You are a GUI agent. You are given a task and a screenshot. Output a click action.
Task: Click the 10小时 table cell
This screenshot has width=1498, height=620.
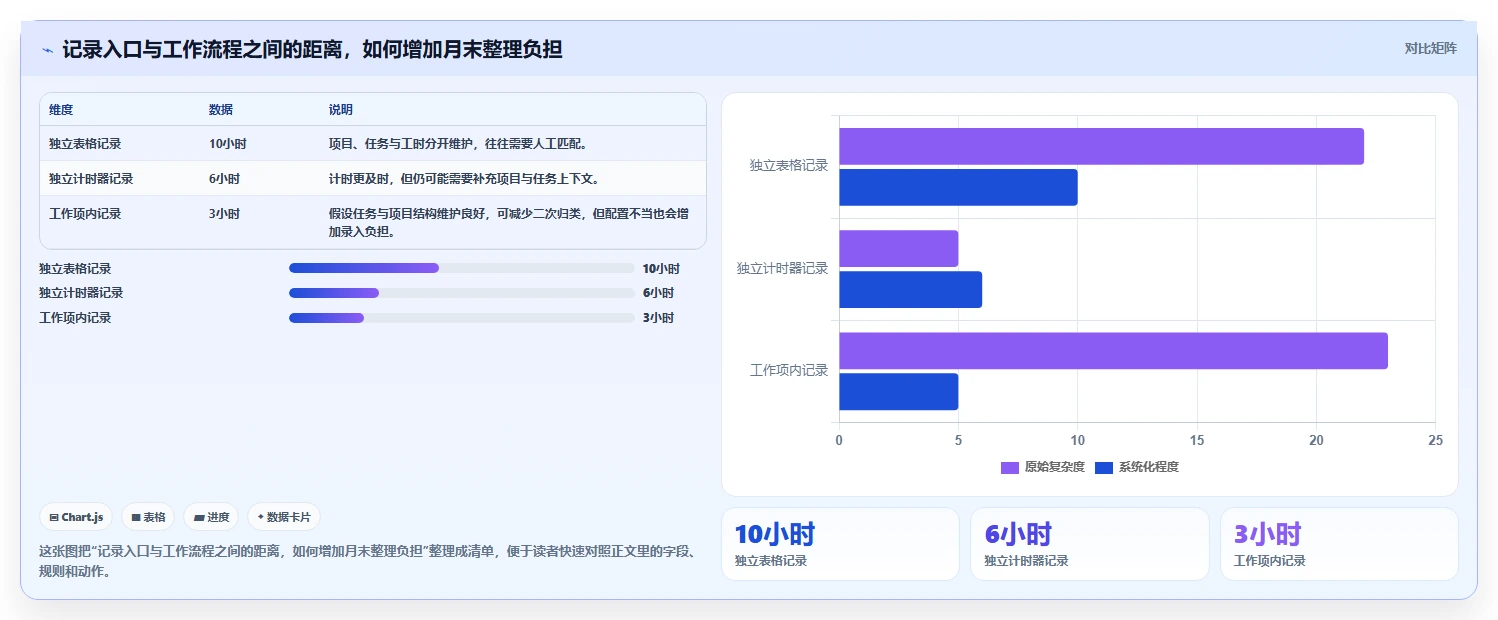[x=228, y=144]
